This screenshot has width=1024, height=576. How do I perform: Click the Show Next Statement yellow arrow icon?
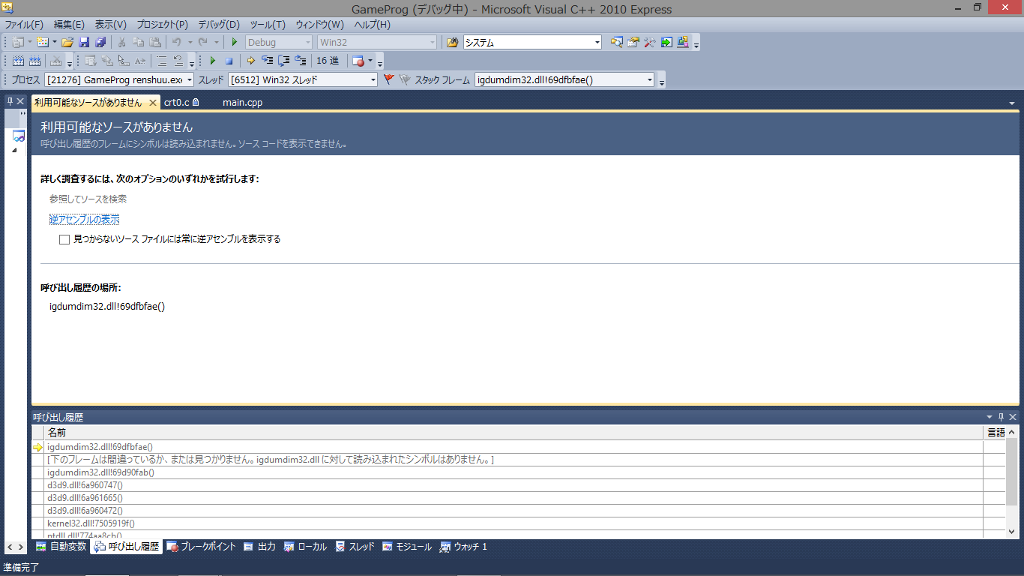point(251,61)
